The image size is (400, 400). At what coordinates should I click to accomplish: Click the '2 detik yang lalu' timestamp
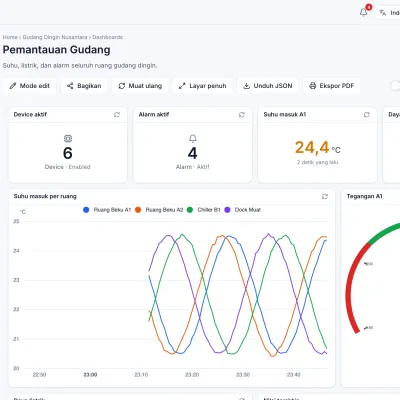tap(318, 162)
